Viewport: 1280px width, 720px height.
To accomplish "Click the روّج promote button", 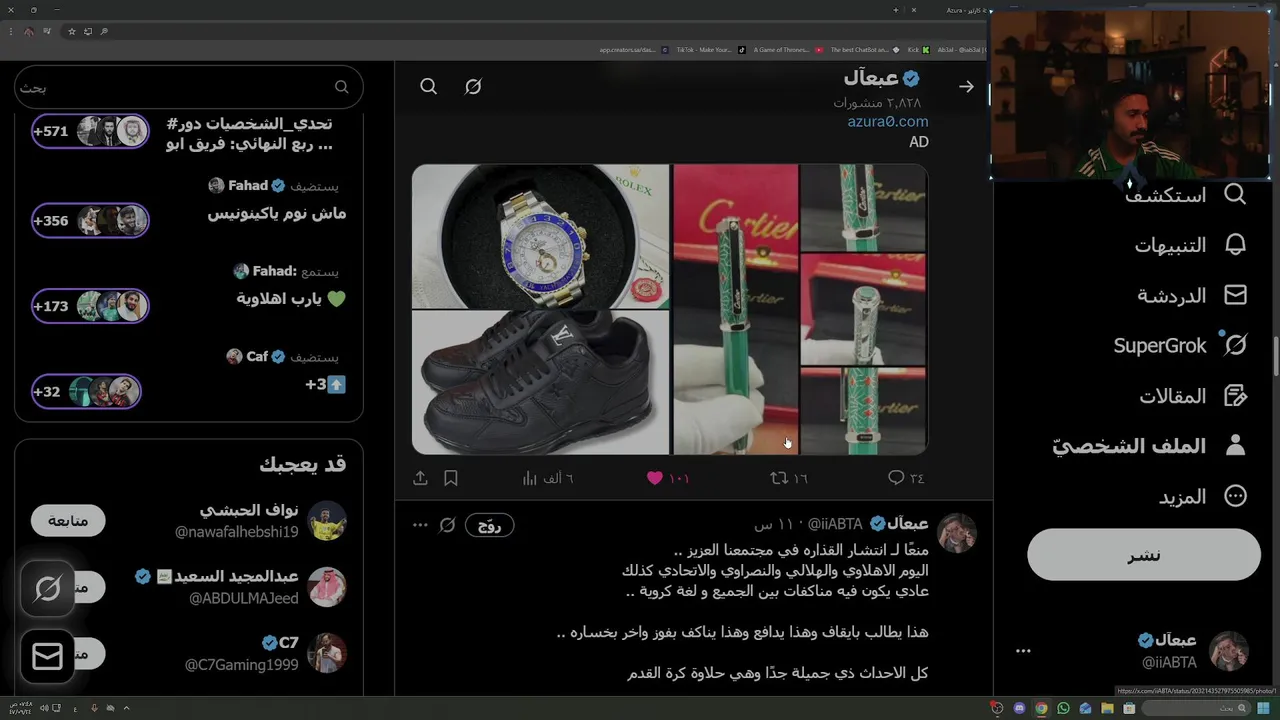I will [x=489, y=525].
